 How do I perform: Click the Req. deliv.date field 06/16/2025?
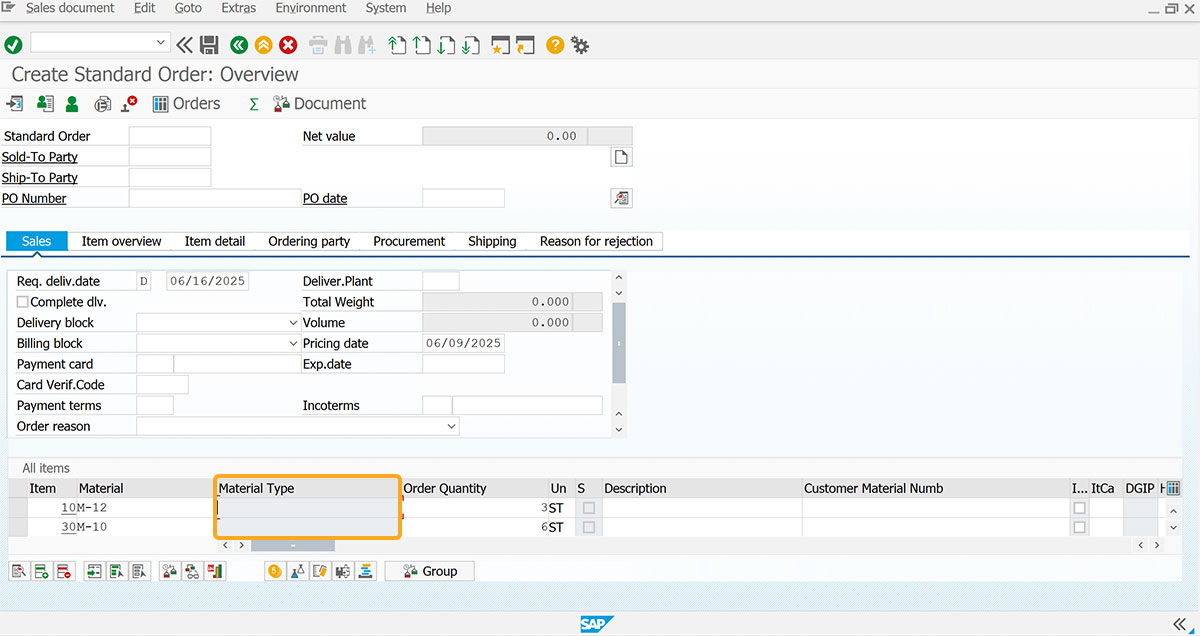207,281
